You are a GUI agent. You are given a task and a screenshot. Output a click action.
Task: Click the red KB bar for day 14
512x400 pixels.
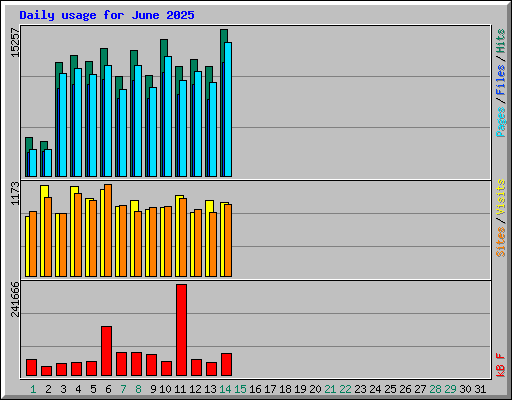point(226,364)
